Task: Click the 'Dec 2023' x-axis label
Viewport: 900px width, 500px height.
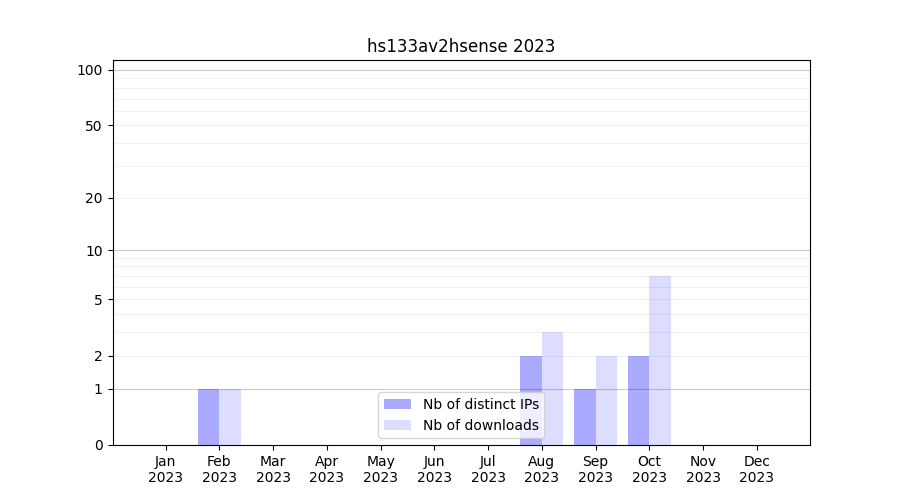Action: pyautogui.click(x=757, y=469)
